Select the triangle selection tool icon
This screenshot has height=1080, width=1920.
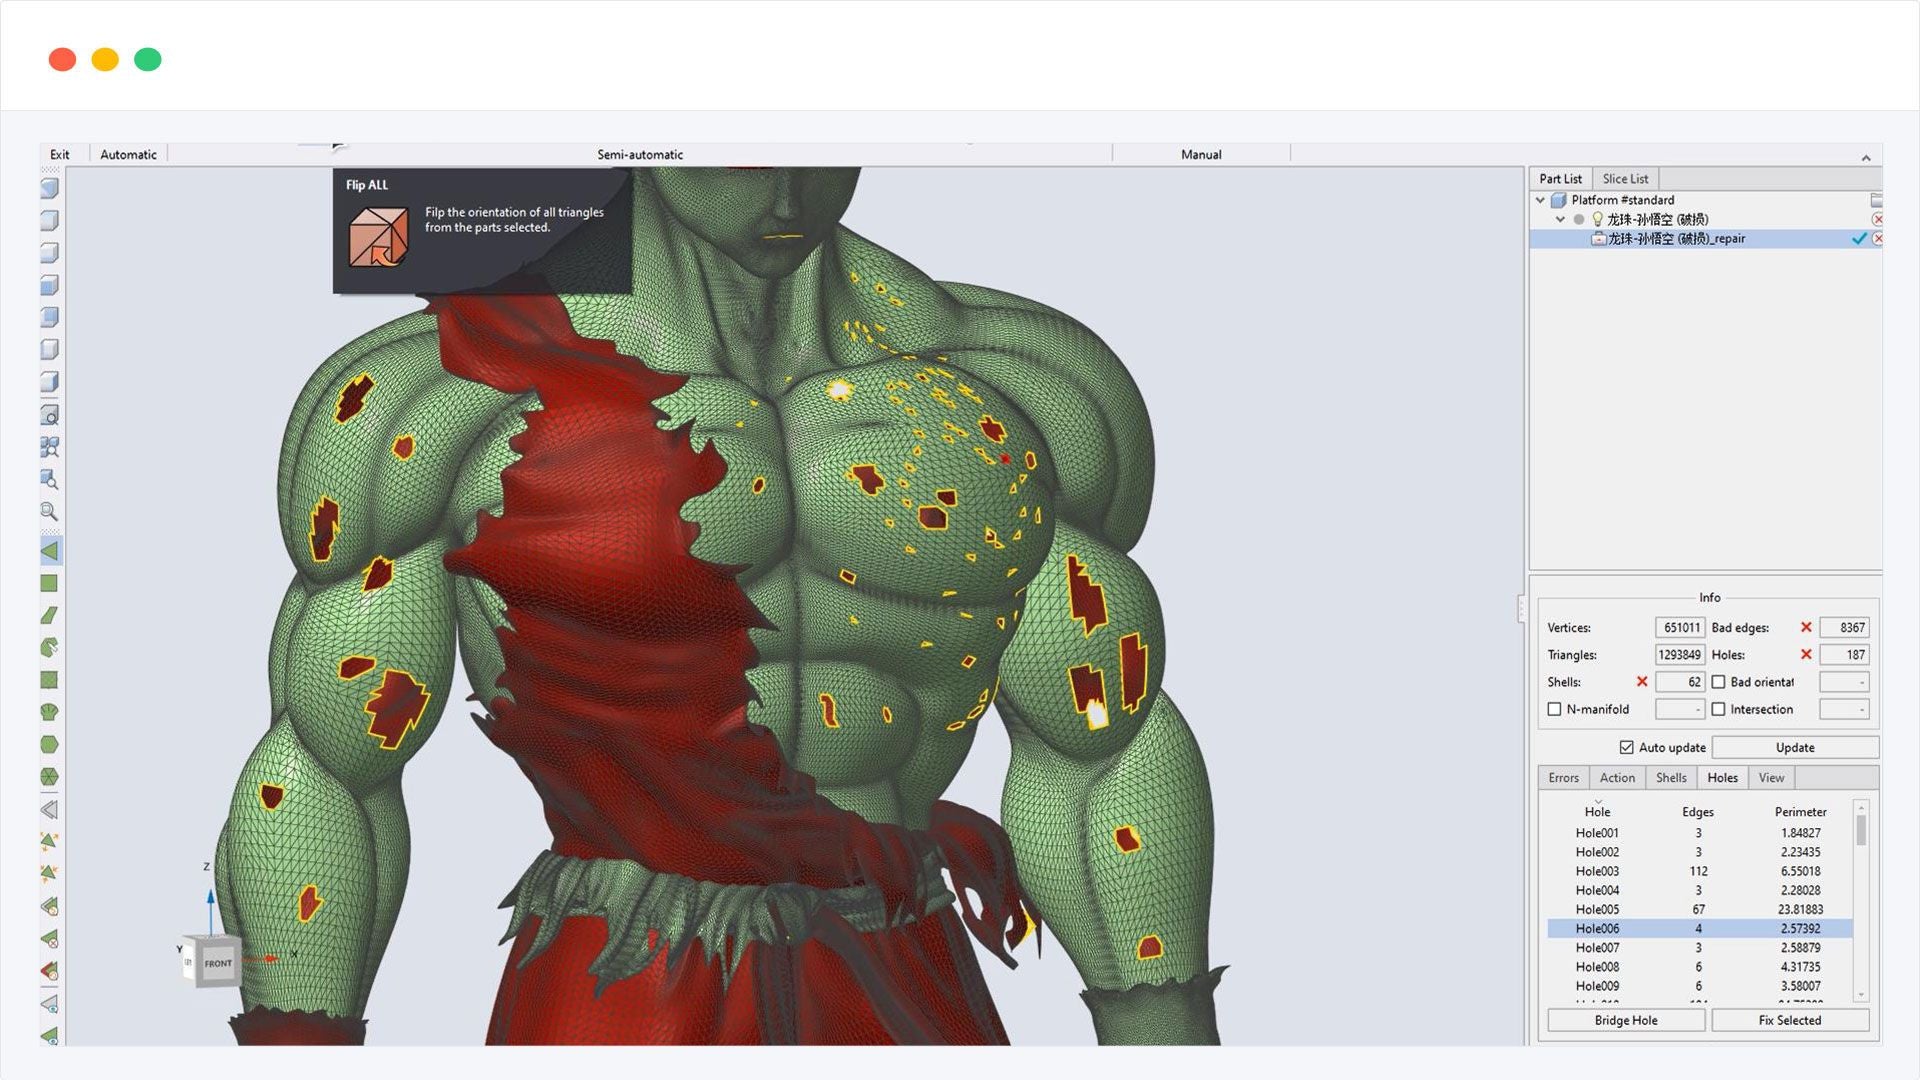tap(49, 551)
